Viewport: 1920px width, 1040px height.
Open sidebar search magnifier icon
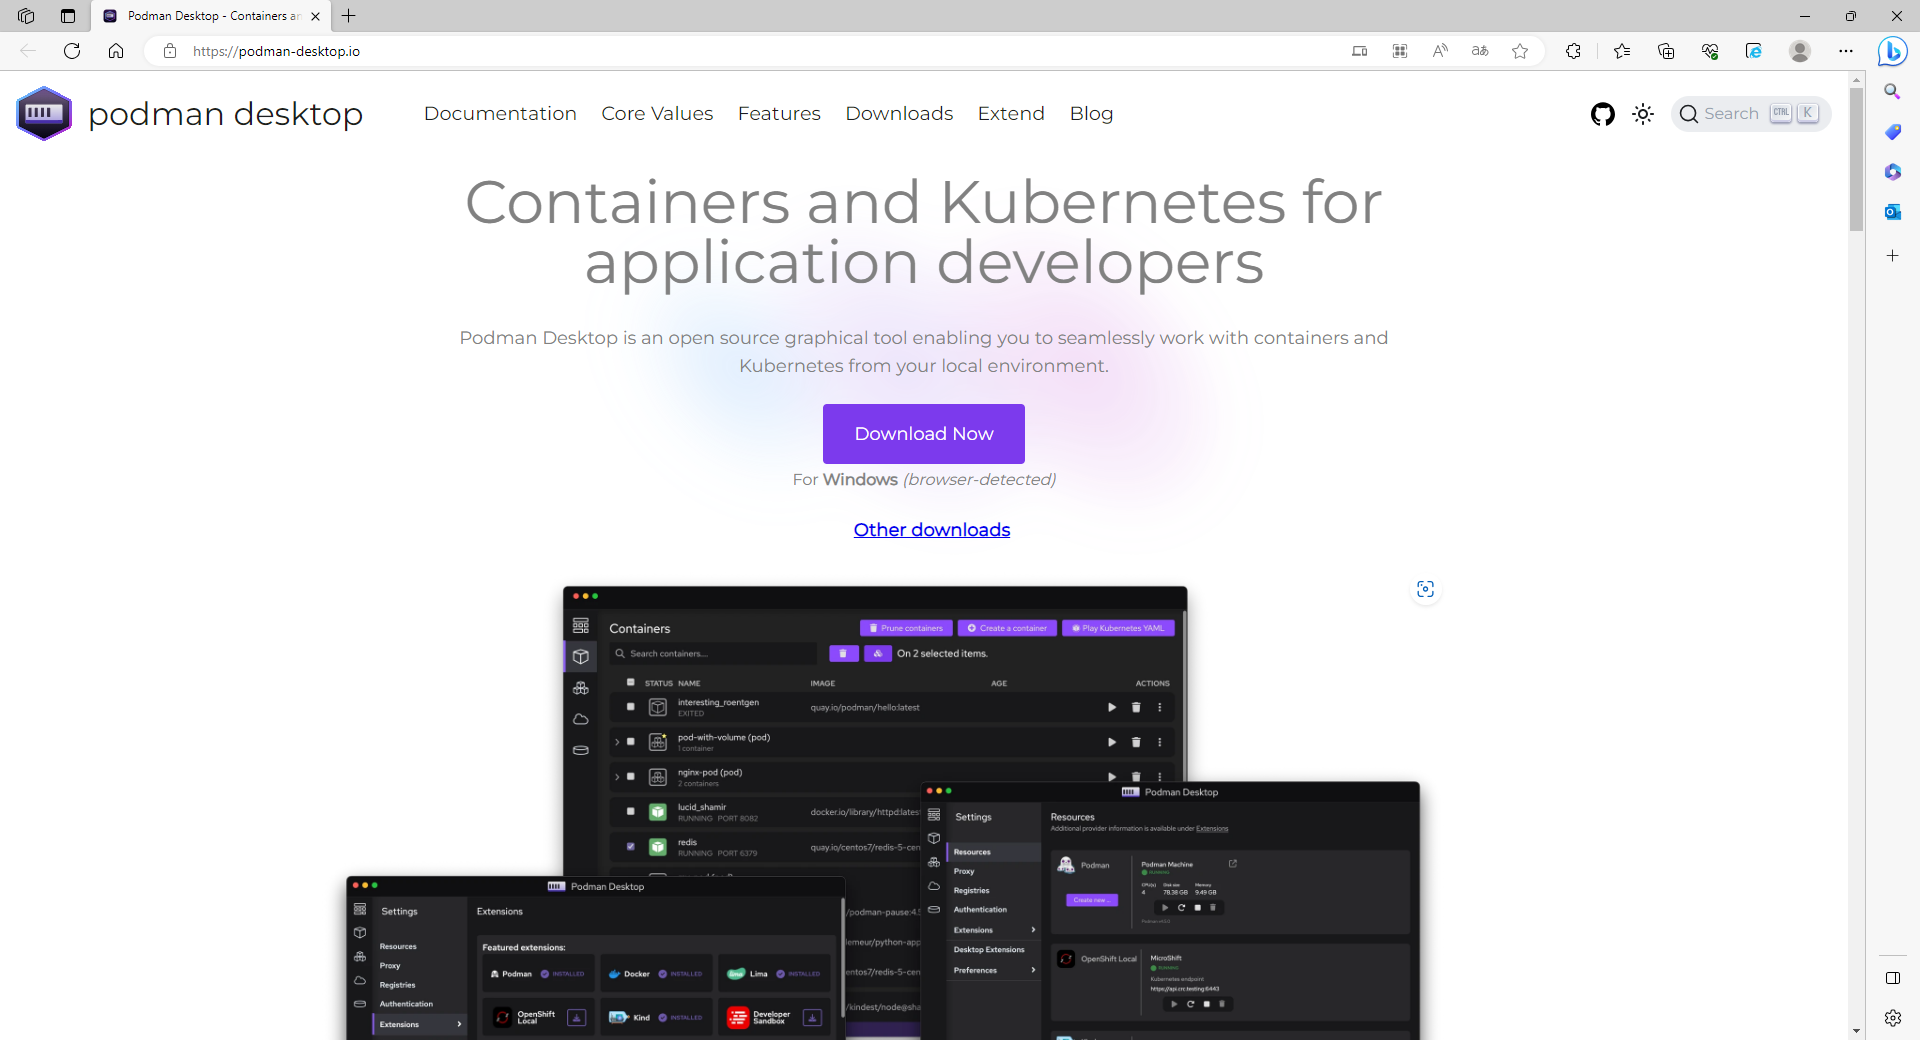[x=1892, y=92]
